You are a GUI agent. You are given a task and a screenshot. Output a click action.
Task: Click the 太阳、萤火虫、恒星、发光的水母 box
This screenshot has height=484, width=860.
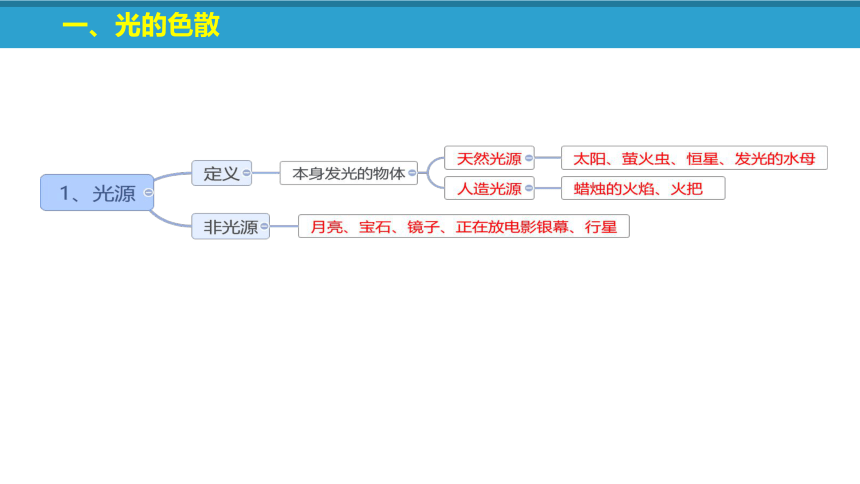point(694,158)
